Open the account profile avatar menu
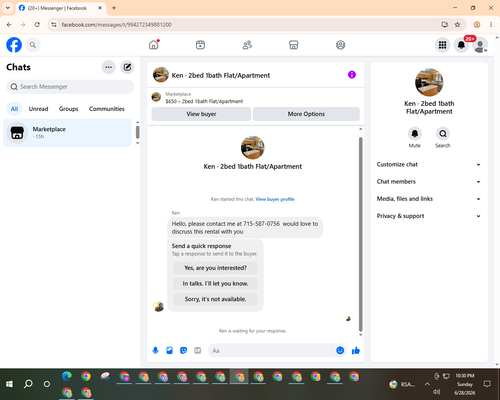The width and height of the screenshot is (500, 400). pos(480,45)
